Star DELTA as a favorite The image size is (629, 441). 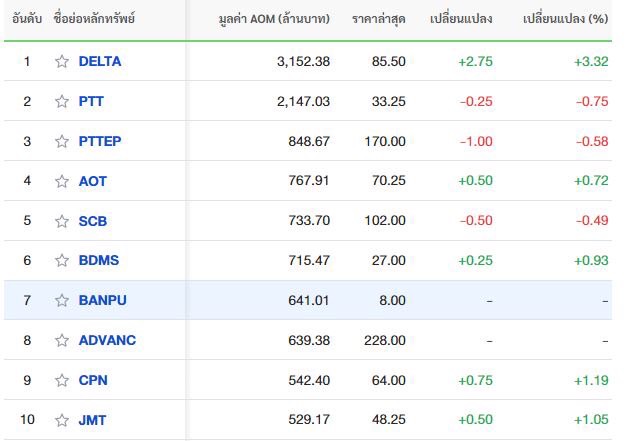tap(62, 61)
